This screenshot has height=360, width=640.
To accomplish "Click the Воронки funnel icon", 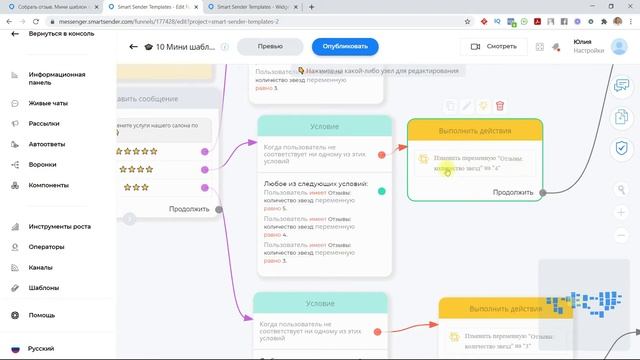I will pyautogui.click(x=15, y=164).
